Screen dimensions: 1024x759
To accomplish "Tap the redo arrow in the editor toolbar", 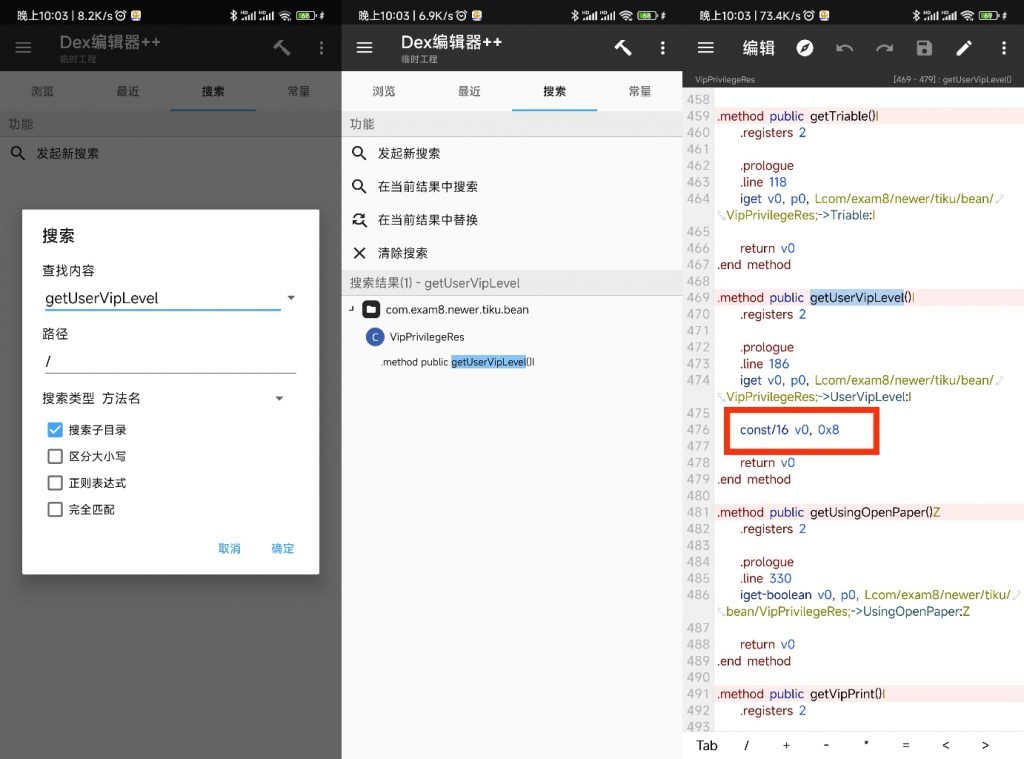I will point(886,47).
